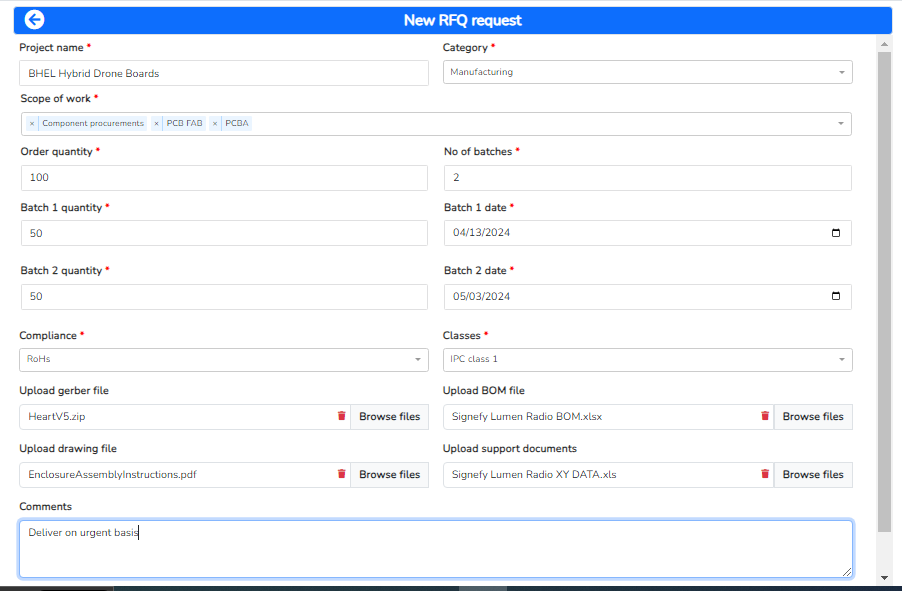The height and width of the screenshot is (591, 902).
Task: Browse files for gerber file upload
Action: pyautogui.click(x=389, y=417)
